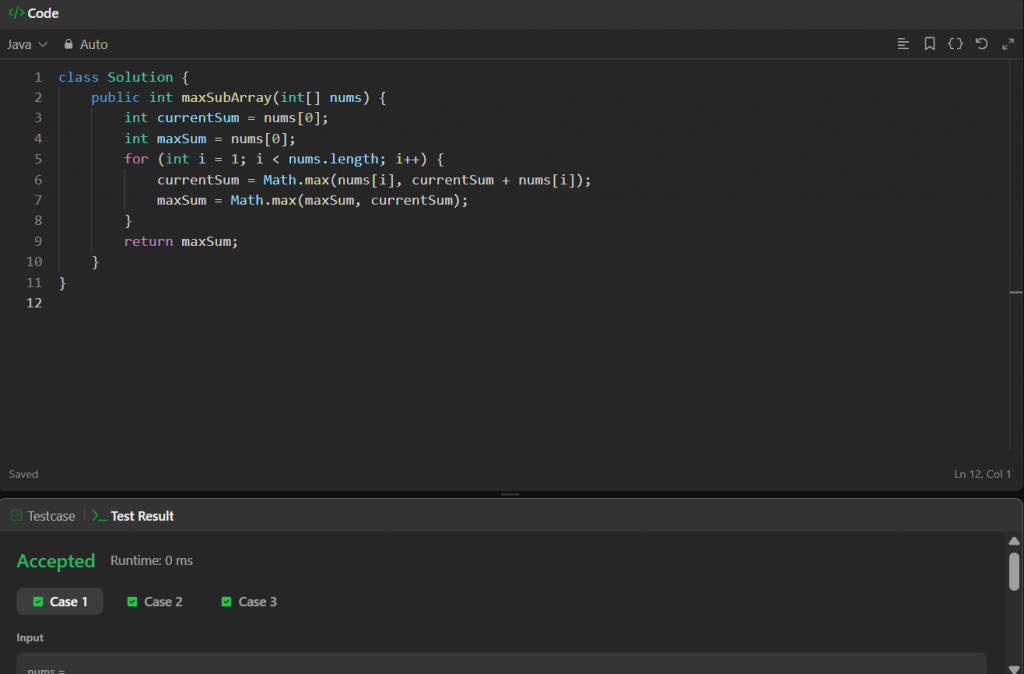Click the results panel scrollbar thumb
The image size is (1024, 674).
pyautogui.click(x=1014, y=571)
